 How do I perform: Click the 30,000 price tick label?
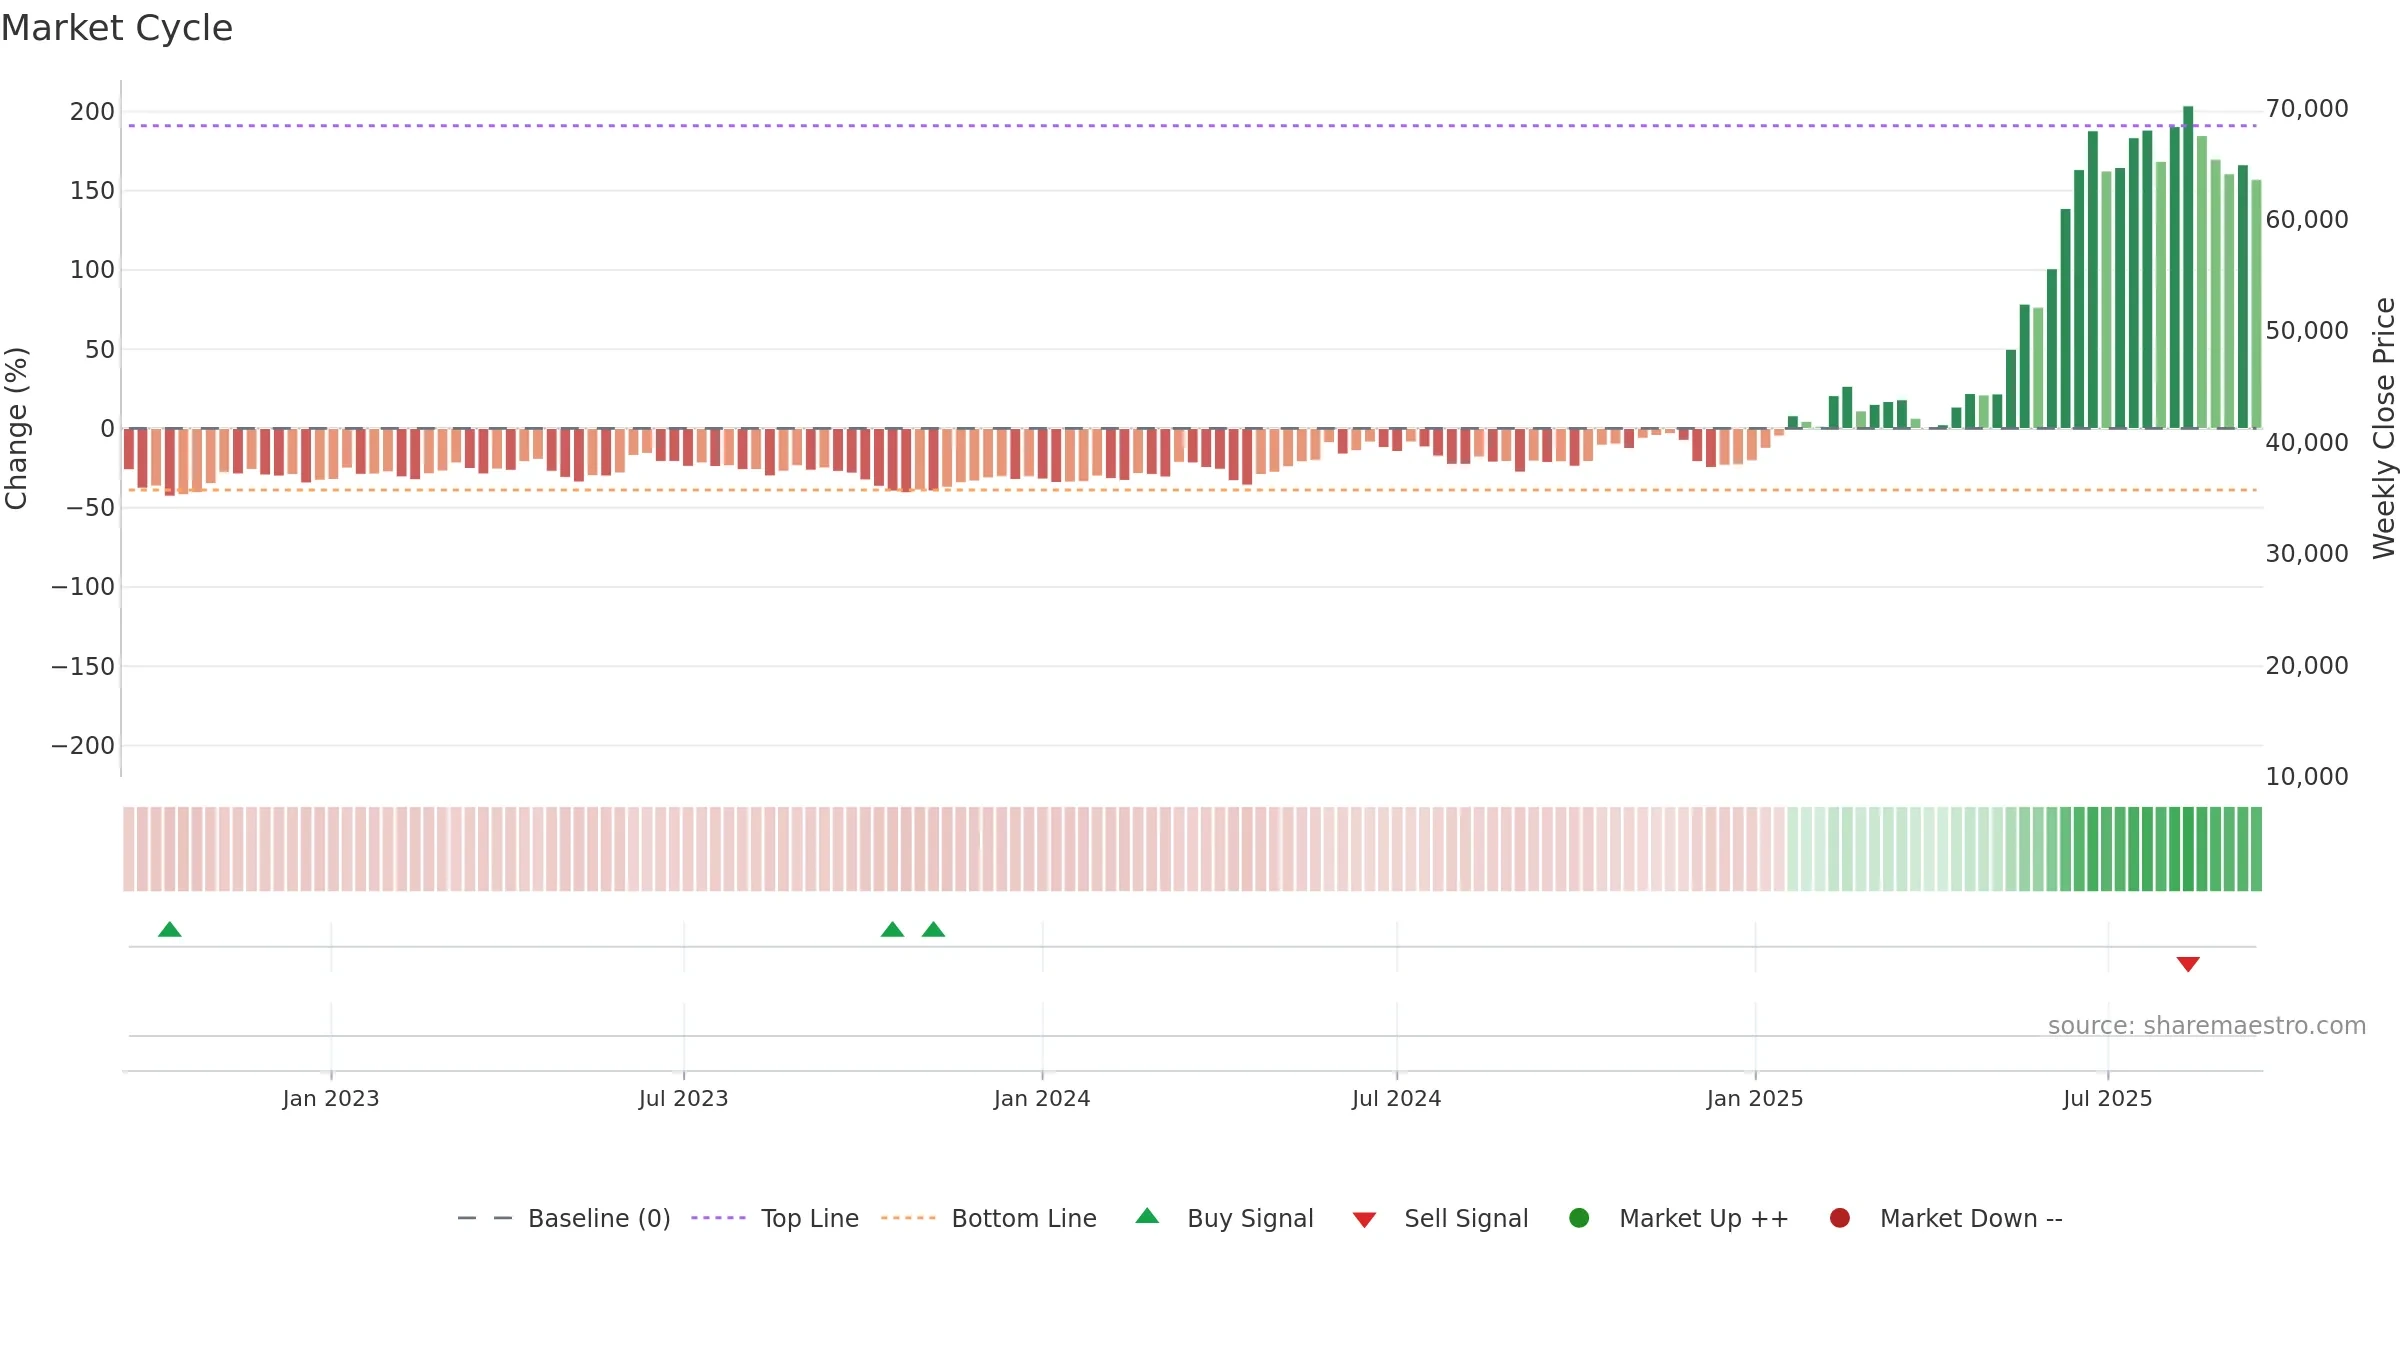coord(2307,554)
